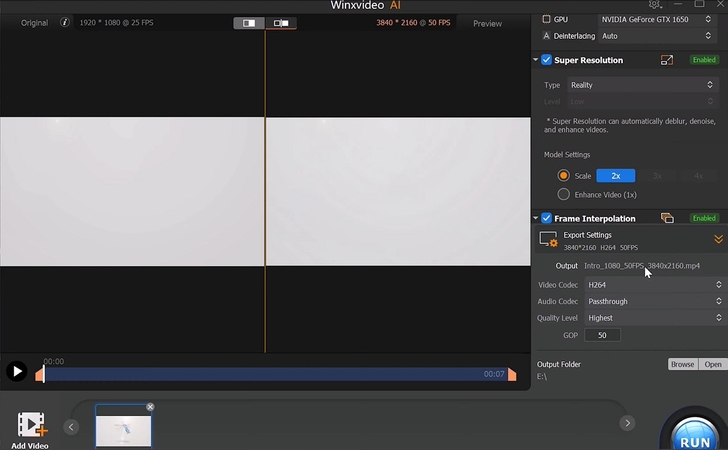This screenshot has width=728, height=450.
Task: Click the Frame Interpolation layers icon
Action: coord(667,218)
